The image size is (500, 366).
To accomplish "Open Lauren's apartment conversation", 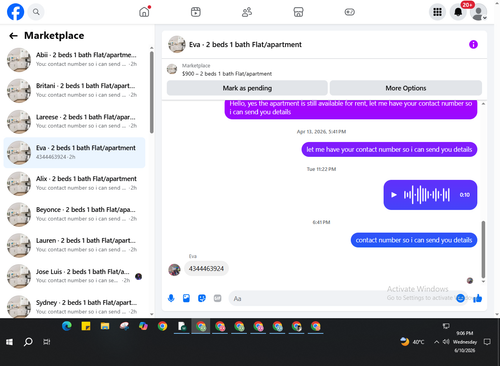I will point(74,245).
